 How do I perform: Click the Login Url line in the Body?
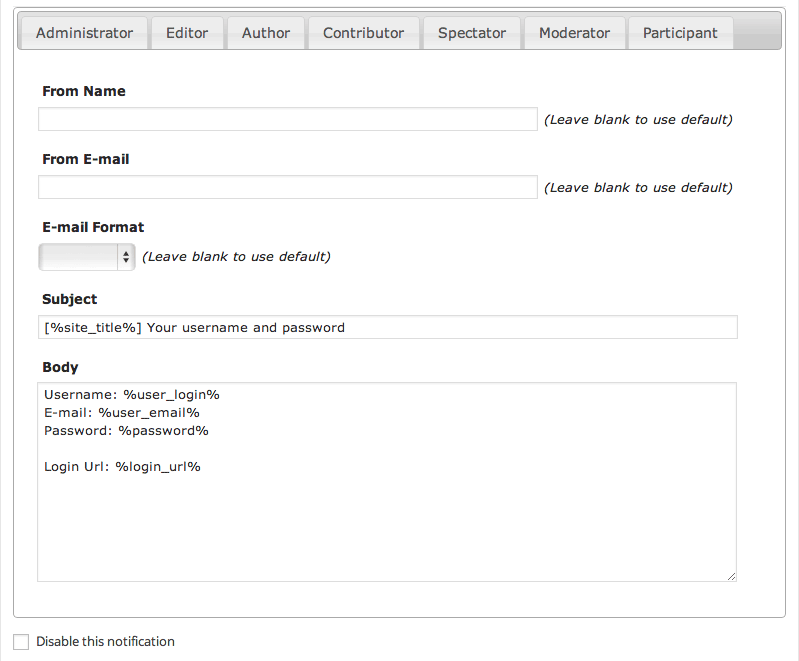tap(122, 467)
